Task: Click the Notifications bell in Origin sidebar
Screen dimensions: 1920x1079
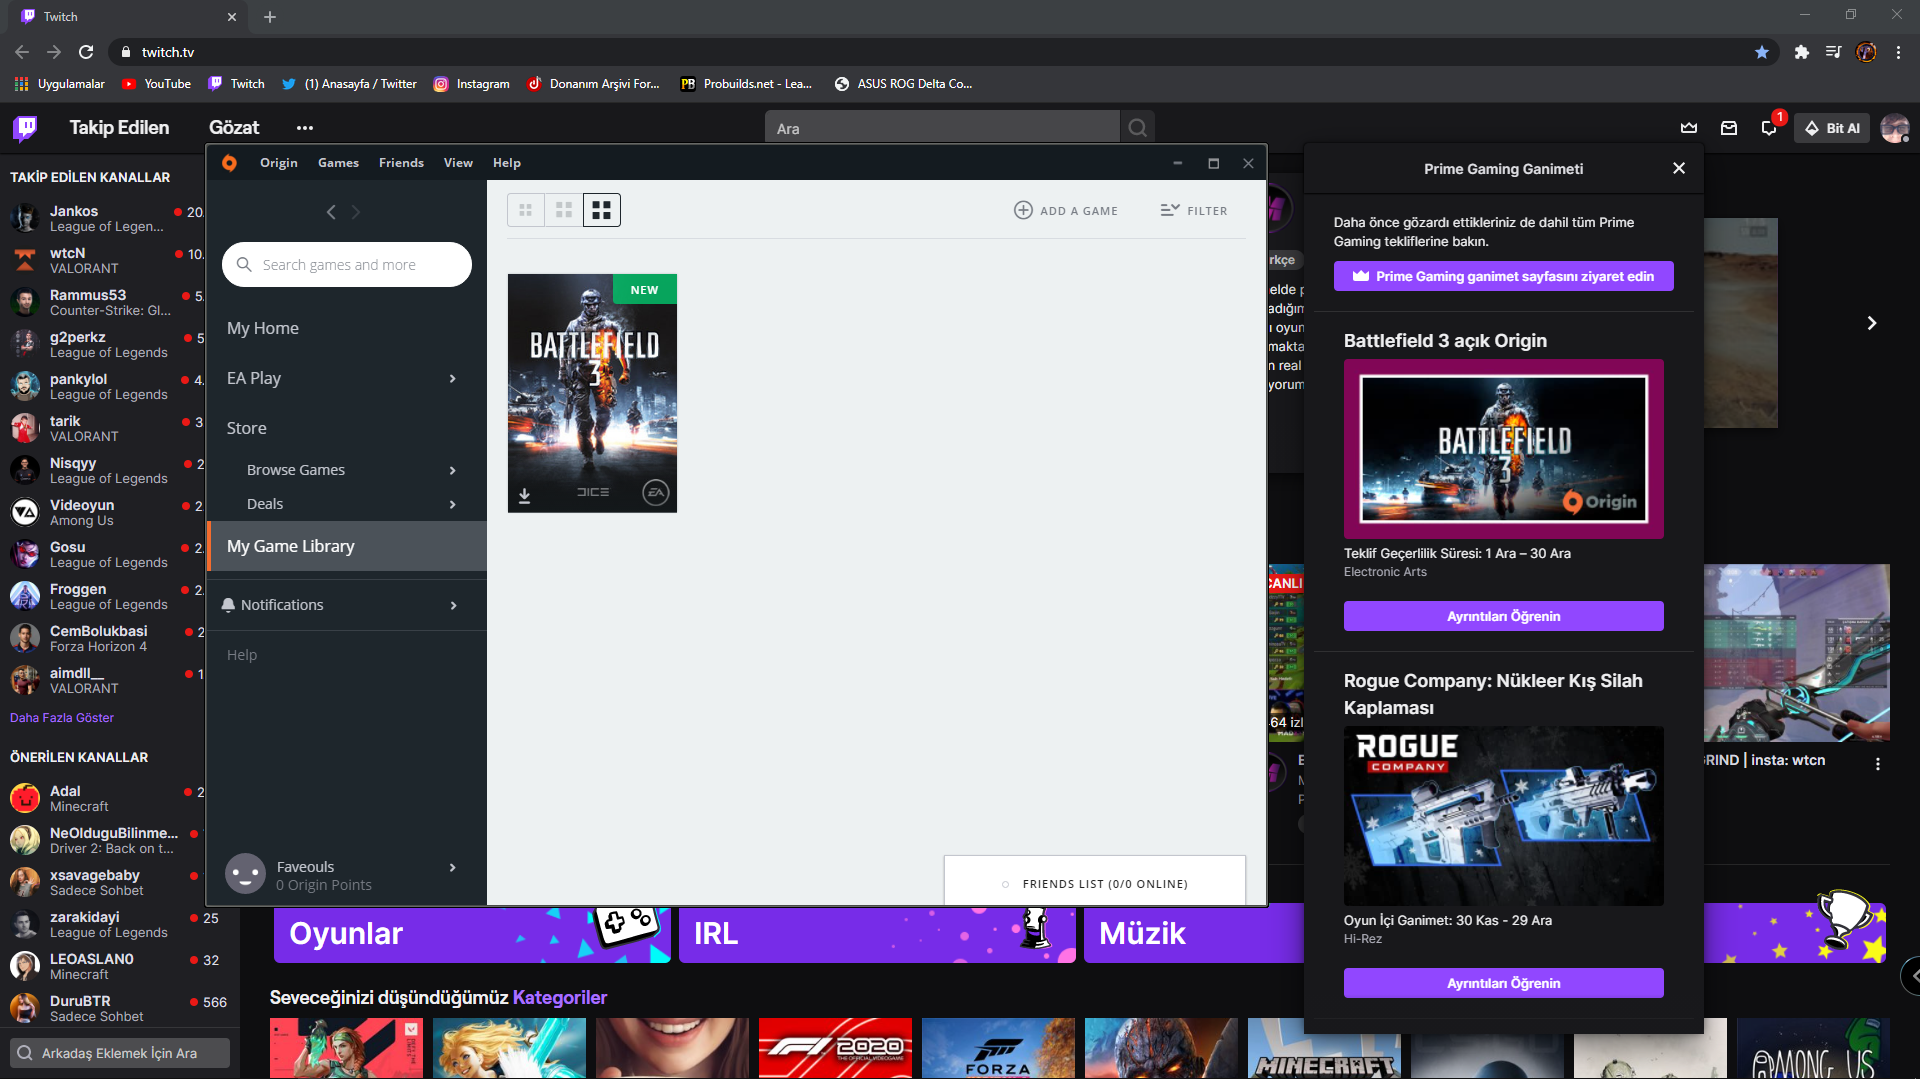Action: point(228,605)
